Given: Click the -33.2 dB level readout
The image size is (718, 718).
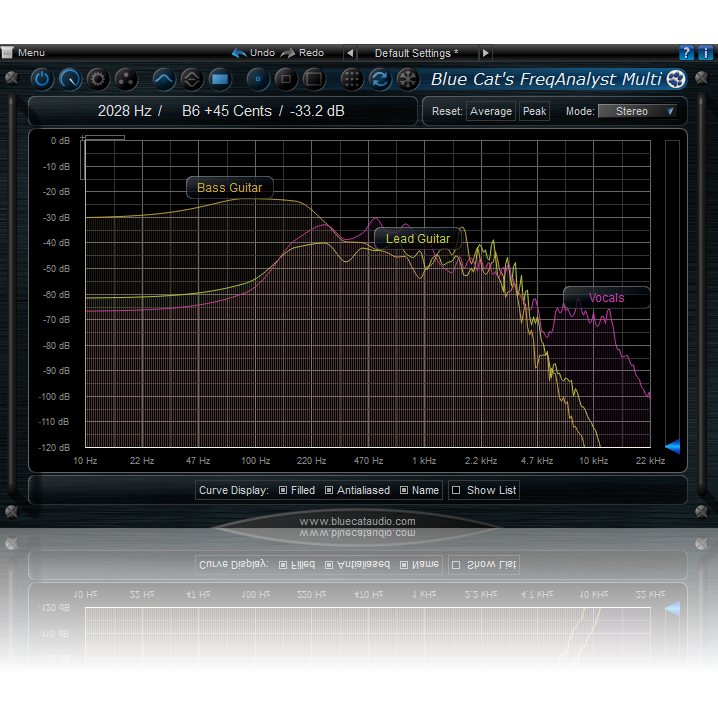Looking at the screenshot, I should coord(317,111).
